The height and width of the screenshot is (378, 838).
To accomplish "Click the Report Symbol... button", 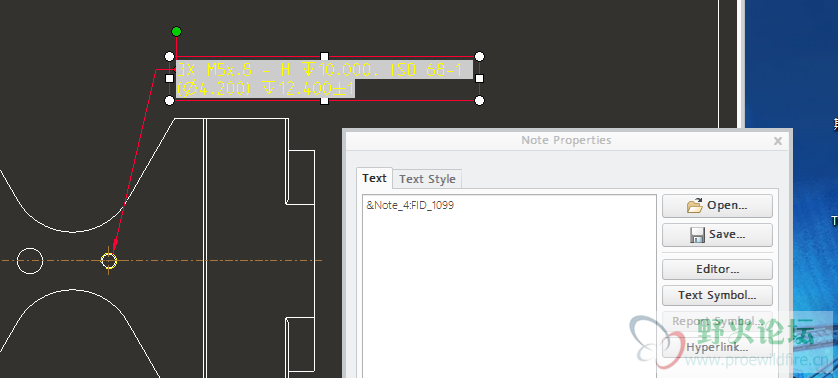I will 717,321.
